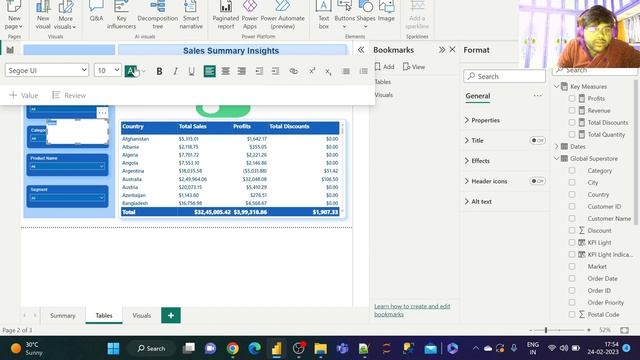
Task: Insert Key influencers visual
Action: [x=121, y=15]
